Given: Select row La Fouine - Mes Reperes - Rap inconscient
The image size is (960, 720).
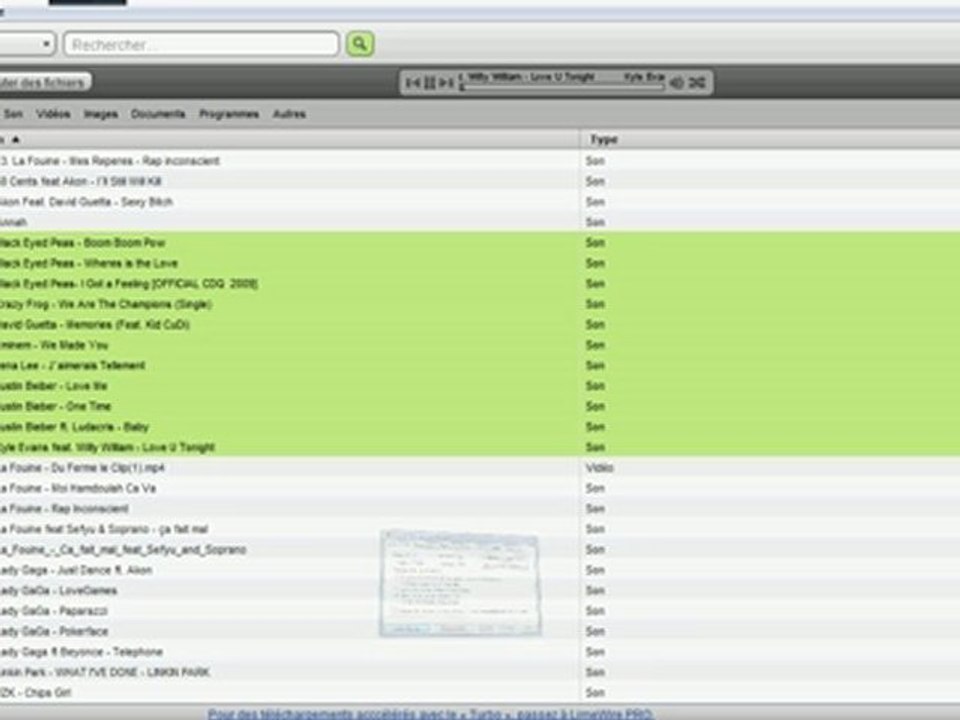Looking at the screenshot, I should coord(480,161).
